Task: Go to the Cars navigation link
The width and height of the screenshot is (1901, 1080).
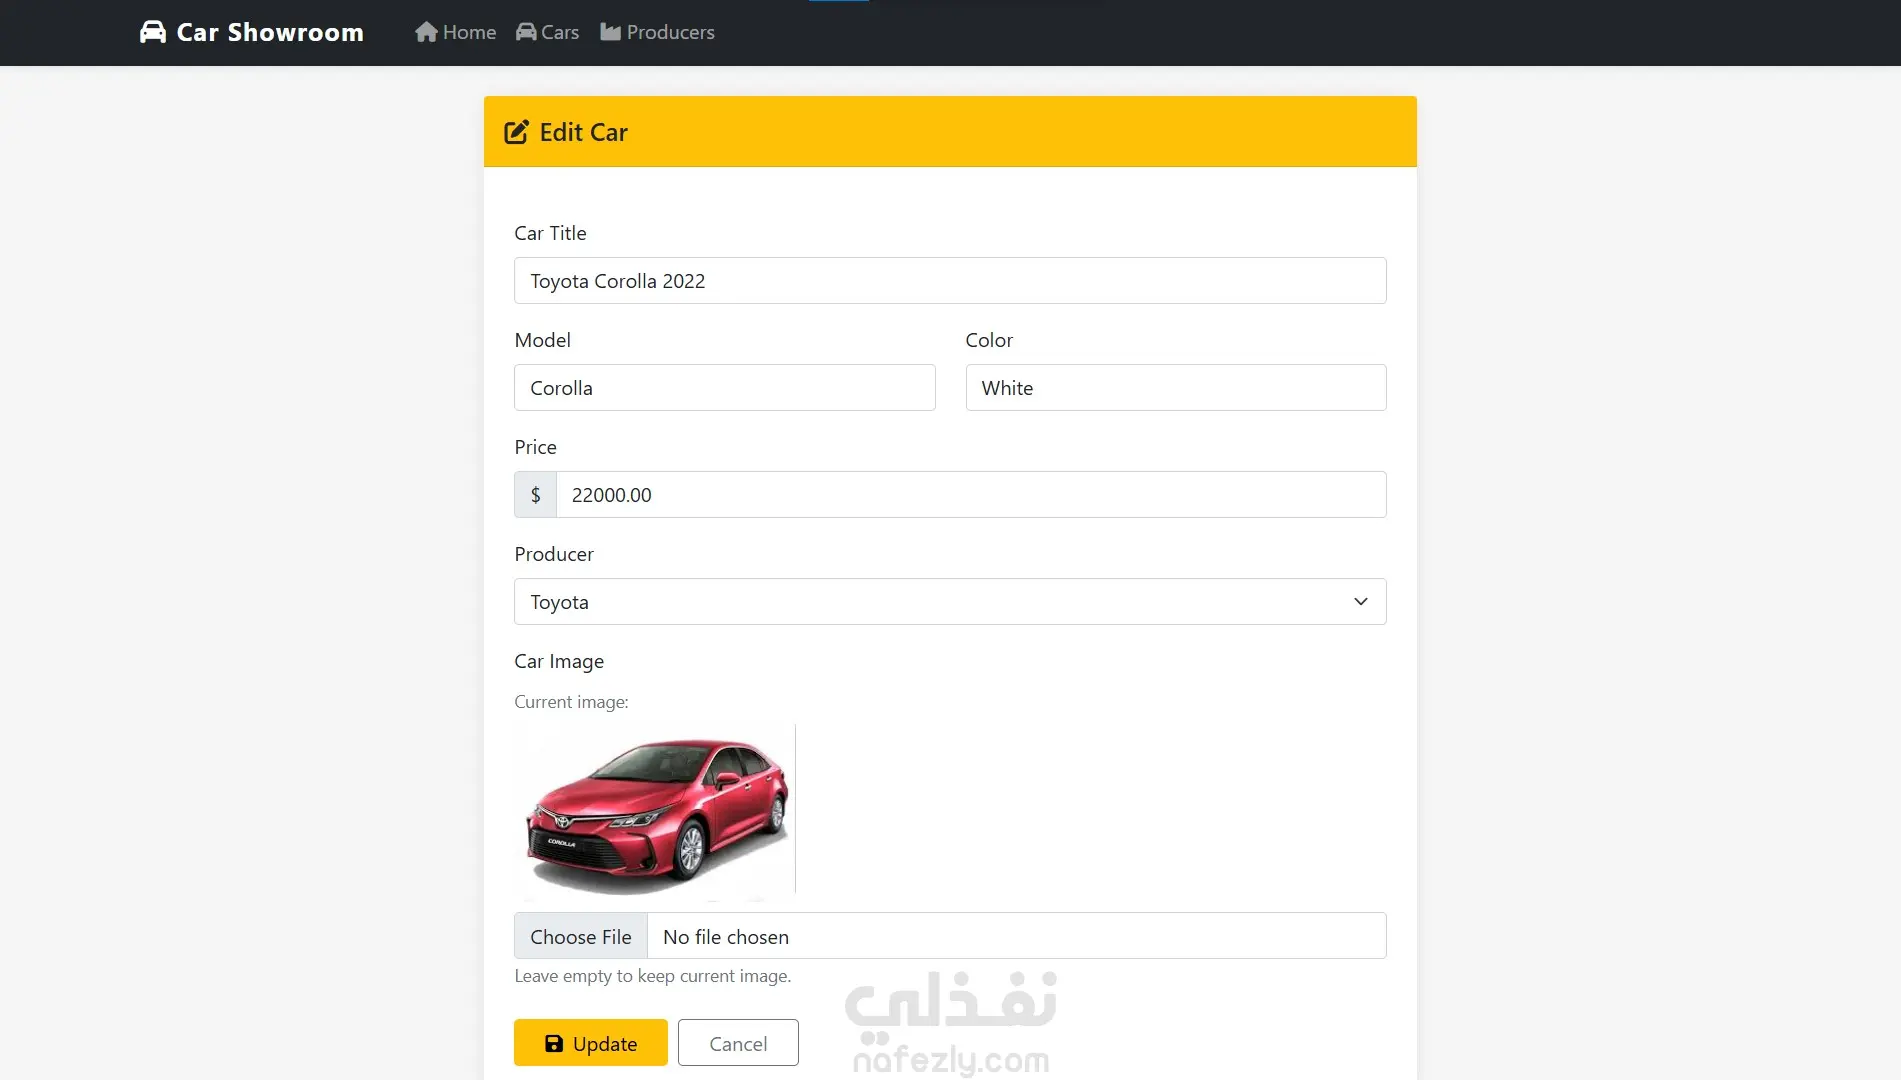Action: click(548, 32)
